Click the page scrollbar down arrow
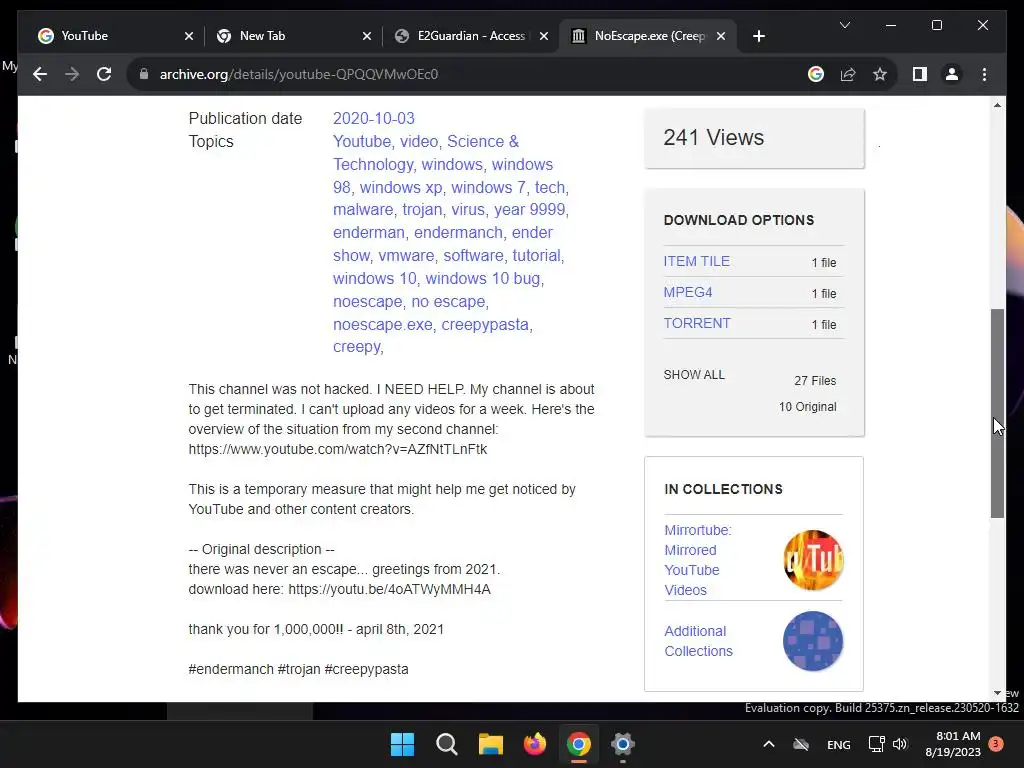The image size is (1024, 768). click(x=997, y=694)
